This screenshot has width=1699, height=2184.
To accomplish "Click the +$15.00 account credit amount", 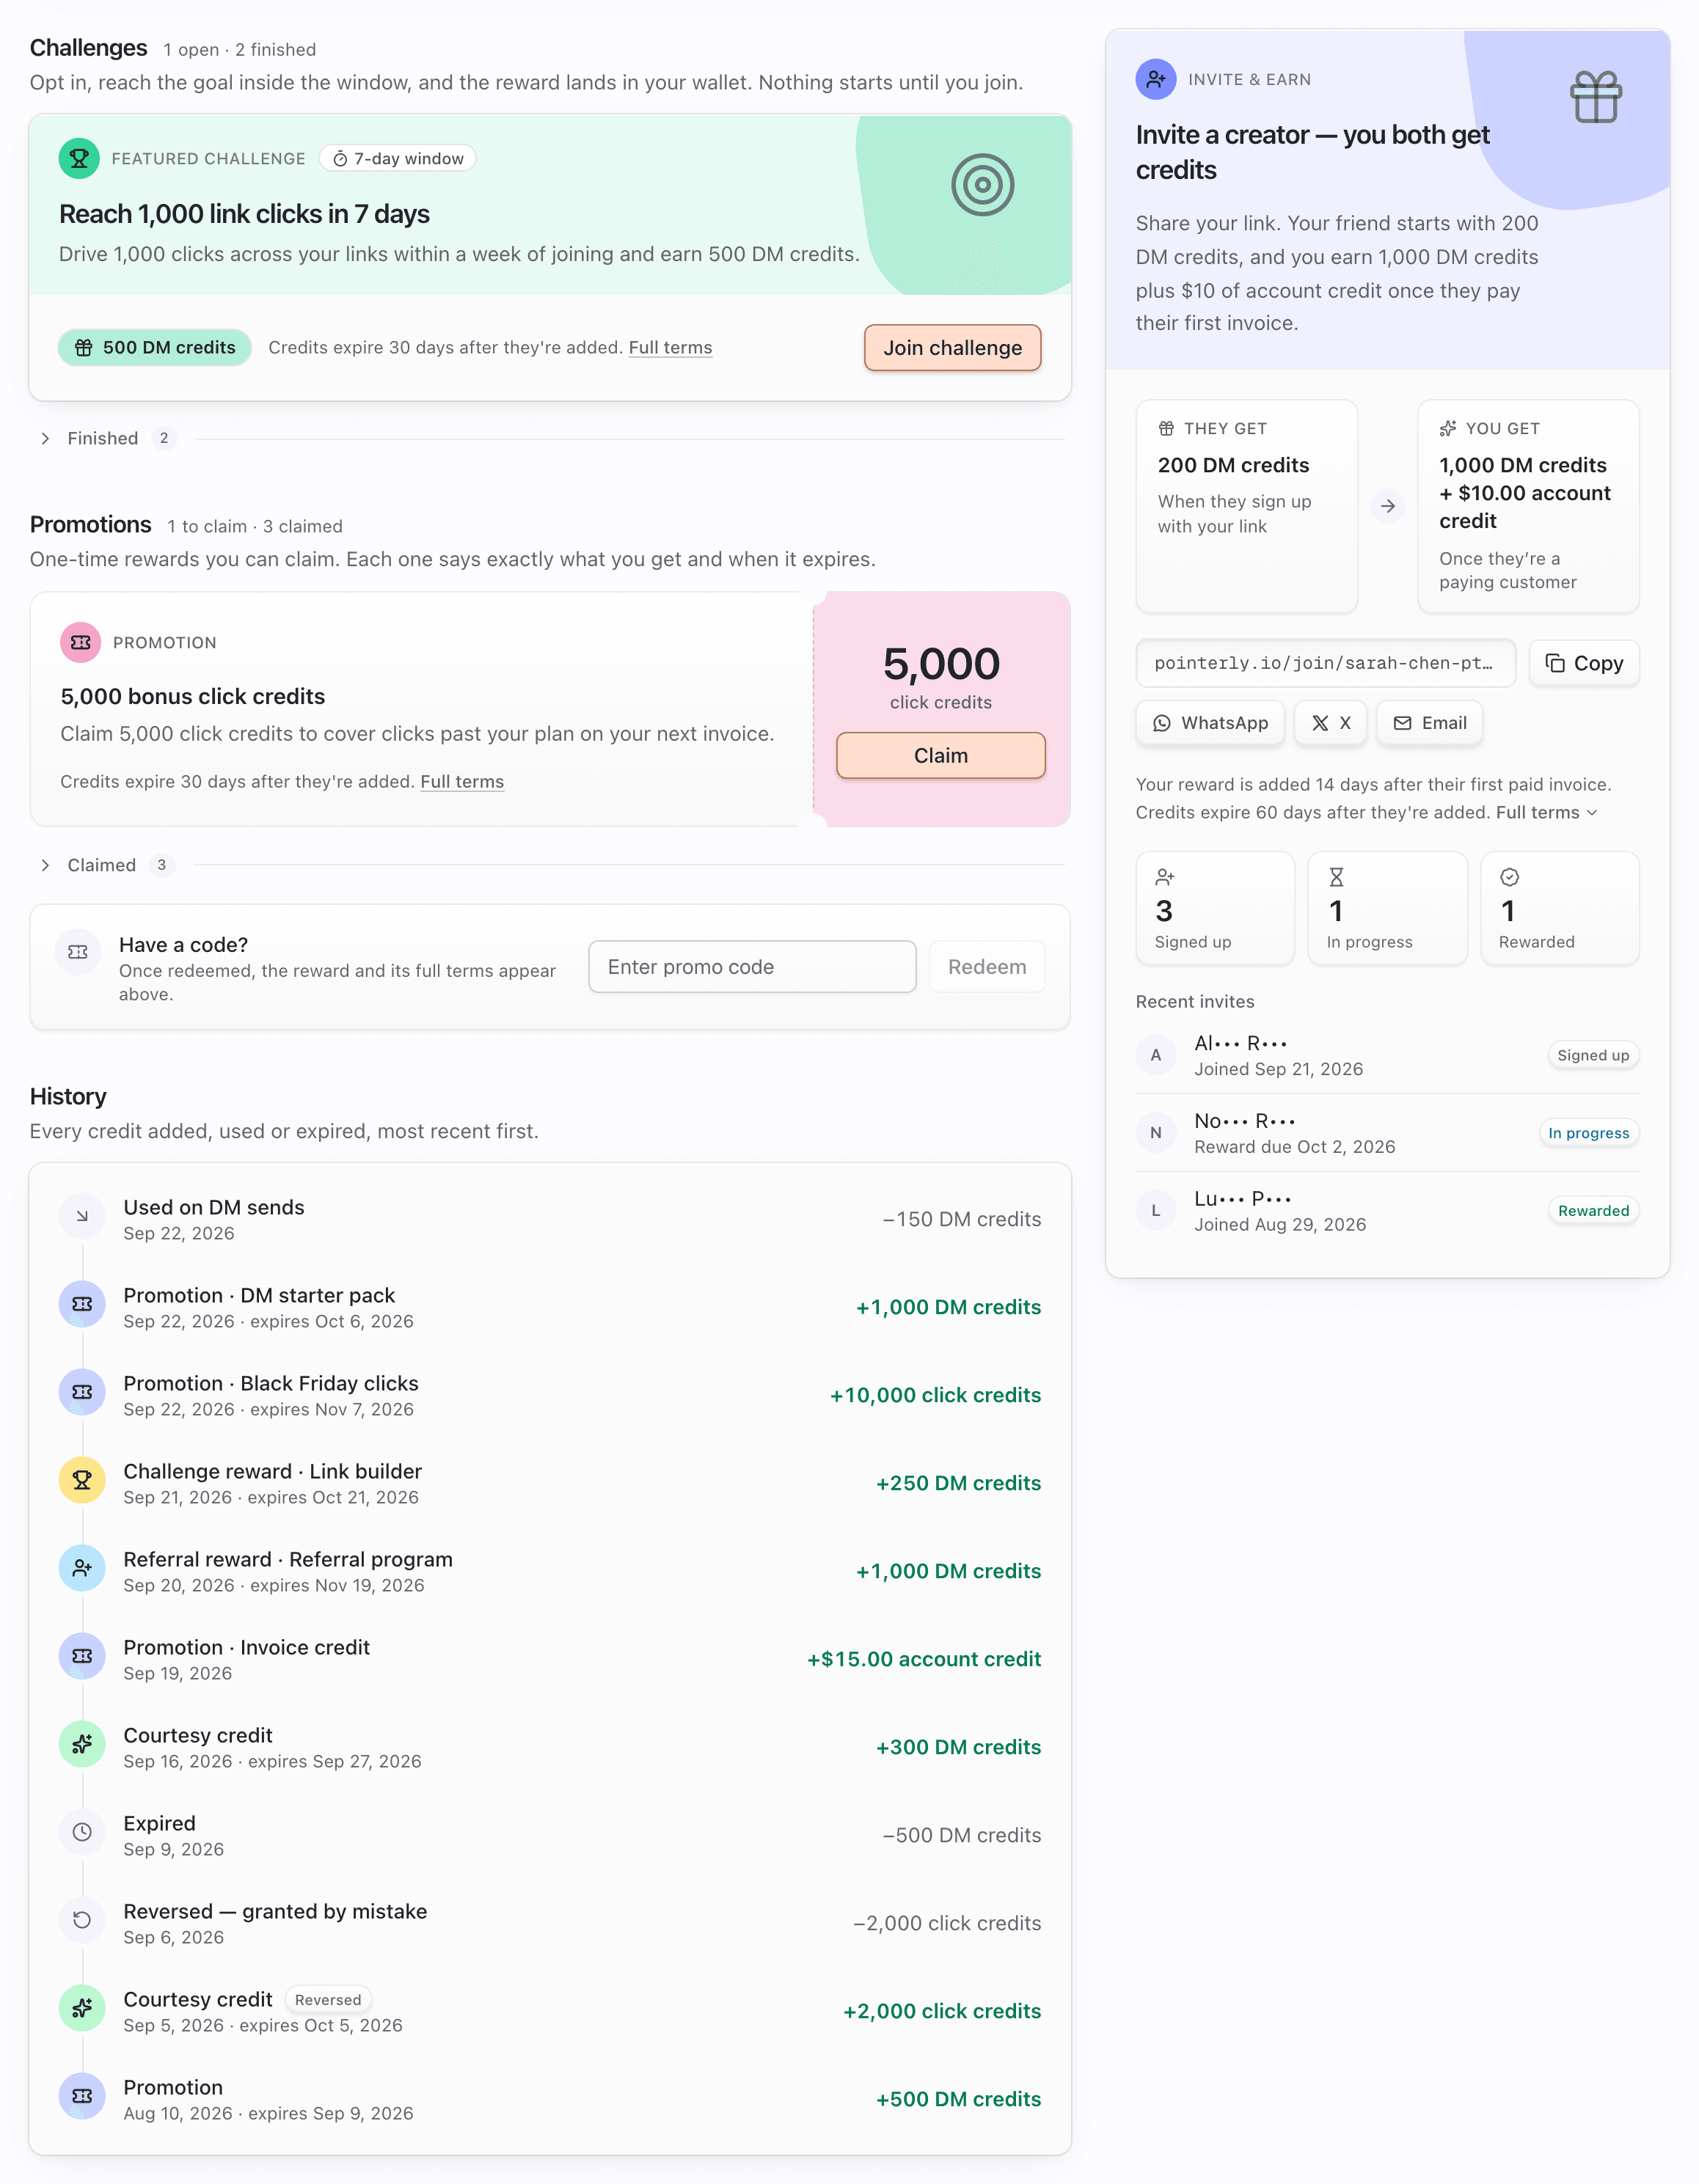I will click(923, 1659).
